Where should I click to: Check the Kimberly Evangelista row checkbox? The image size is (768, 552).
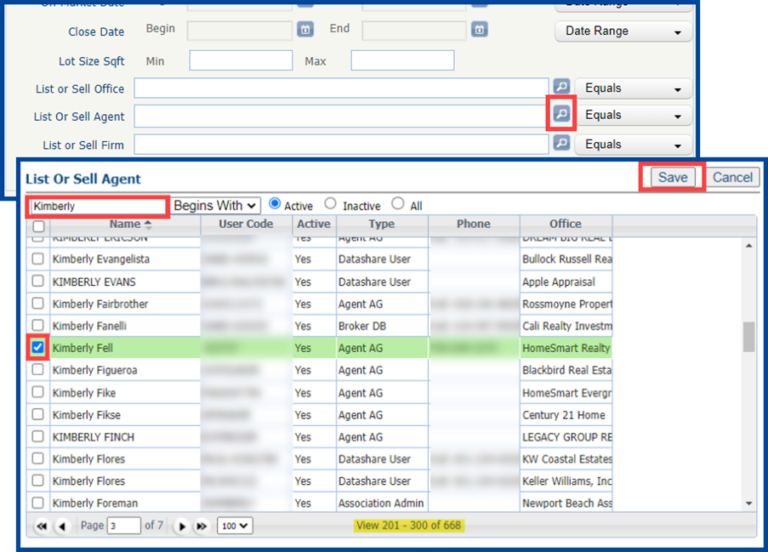coord(38,259)
